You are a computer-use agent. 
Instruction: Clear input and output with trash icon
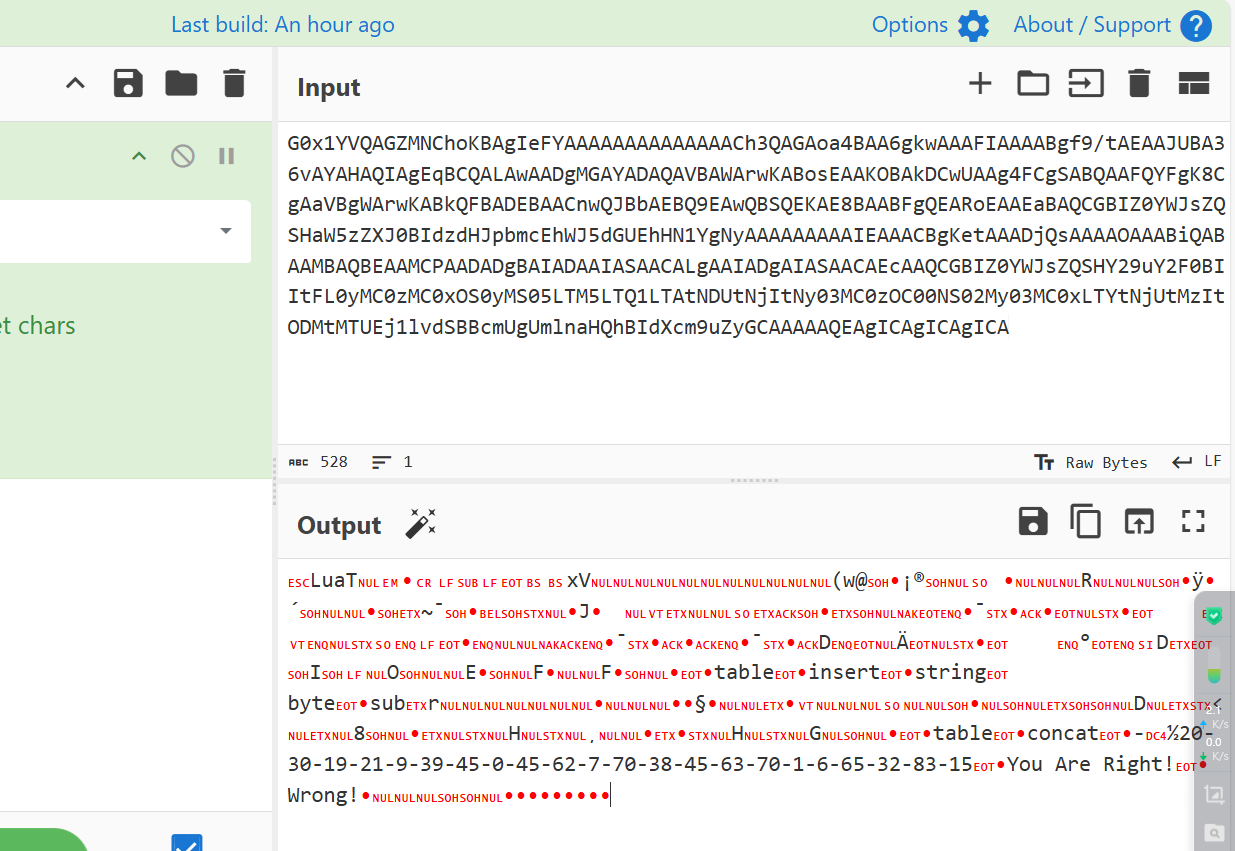[x=1139, y=84]
